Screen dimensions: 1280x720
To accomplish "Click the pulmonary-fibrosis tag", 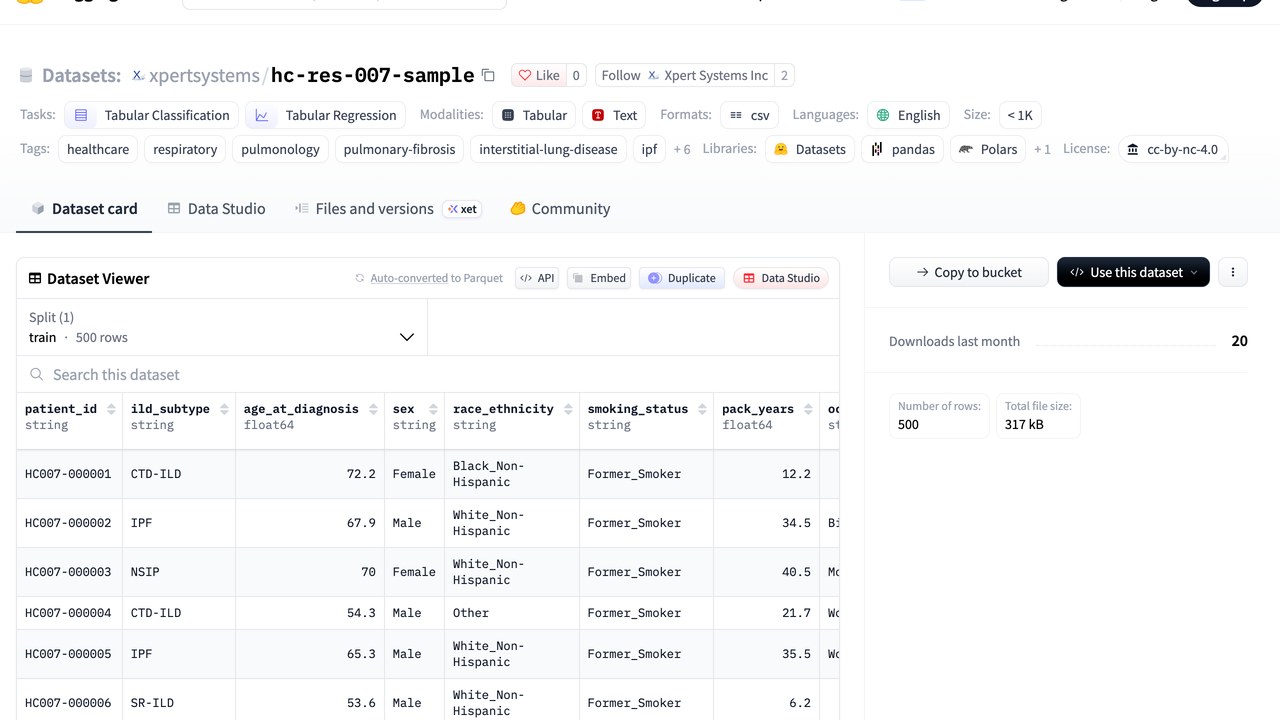I will [399, 149].
